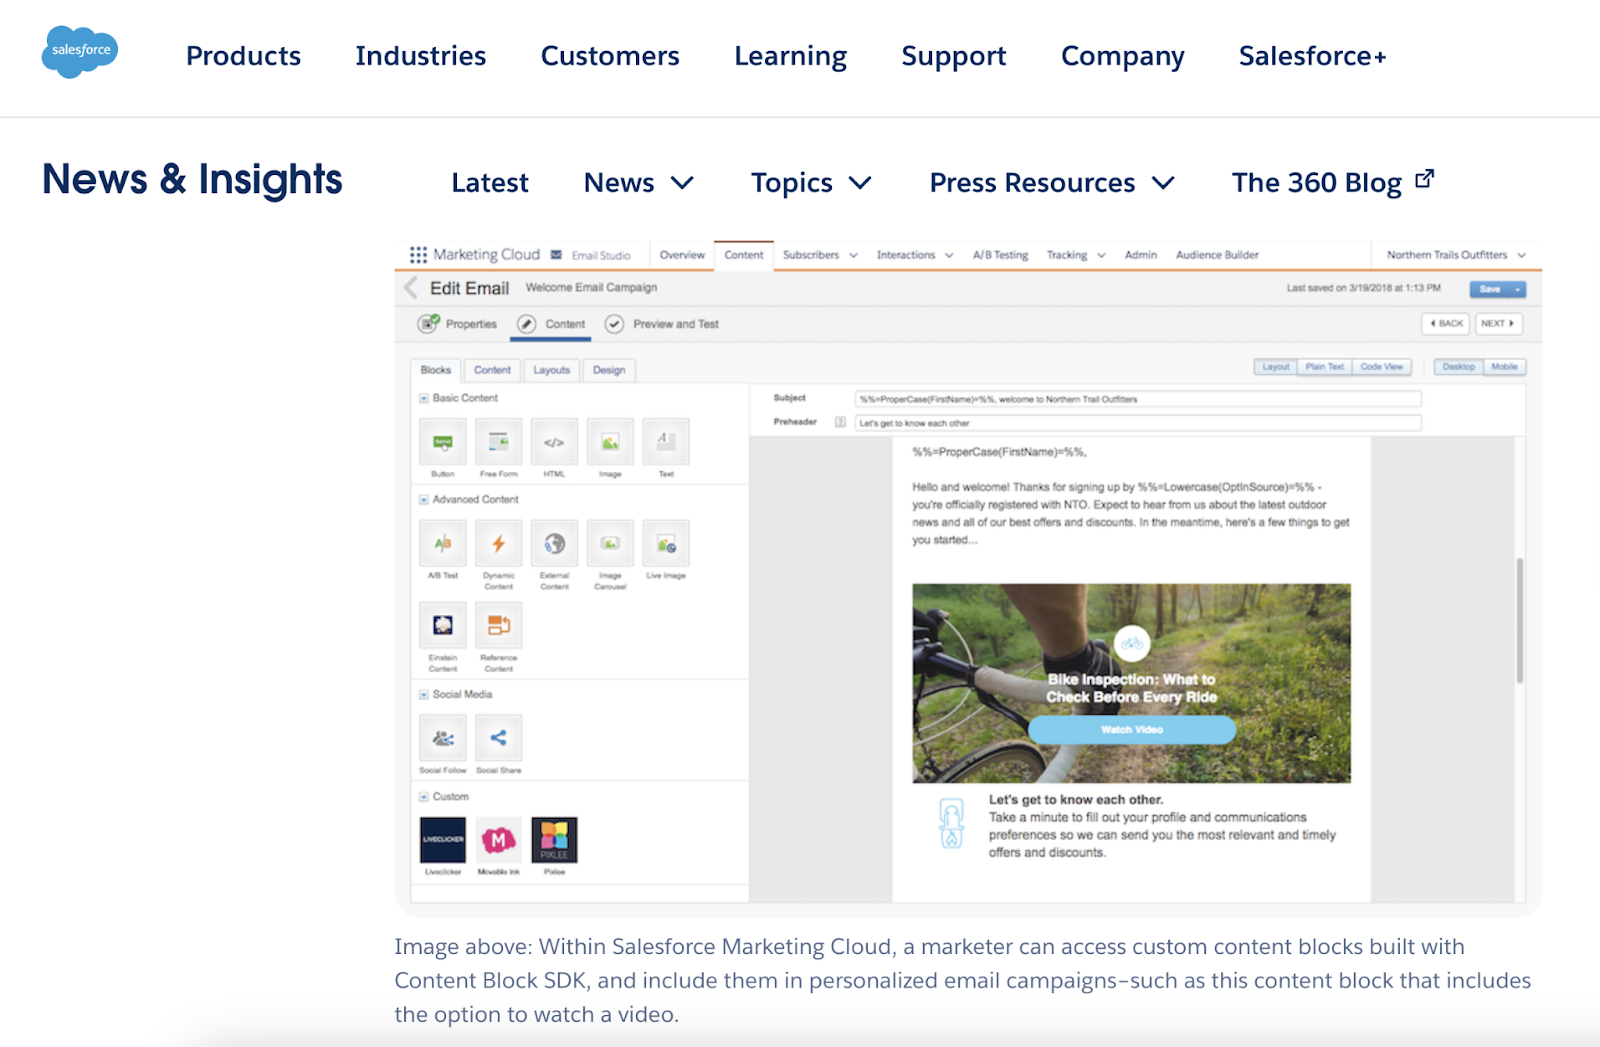Viewport: 1600px width, 1047px height.
Task: Choose the Livelicker custom content block
Action: pyautogui.click(x=442, y=841)
